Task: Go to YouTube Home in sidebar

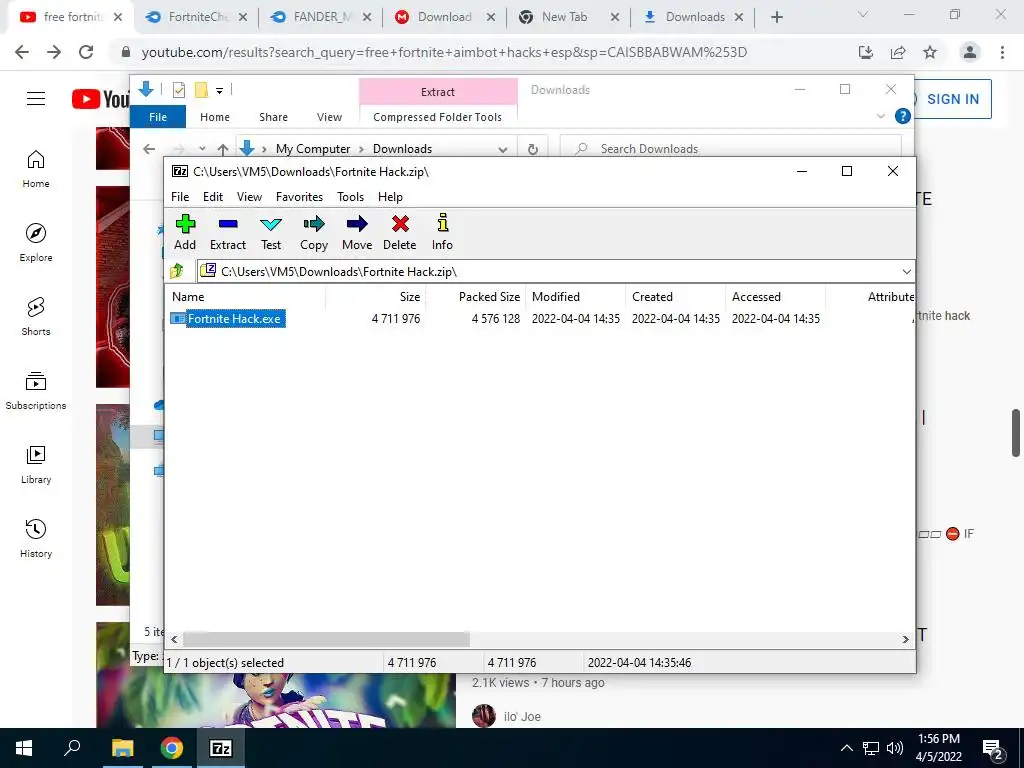Action: (36, 168)
